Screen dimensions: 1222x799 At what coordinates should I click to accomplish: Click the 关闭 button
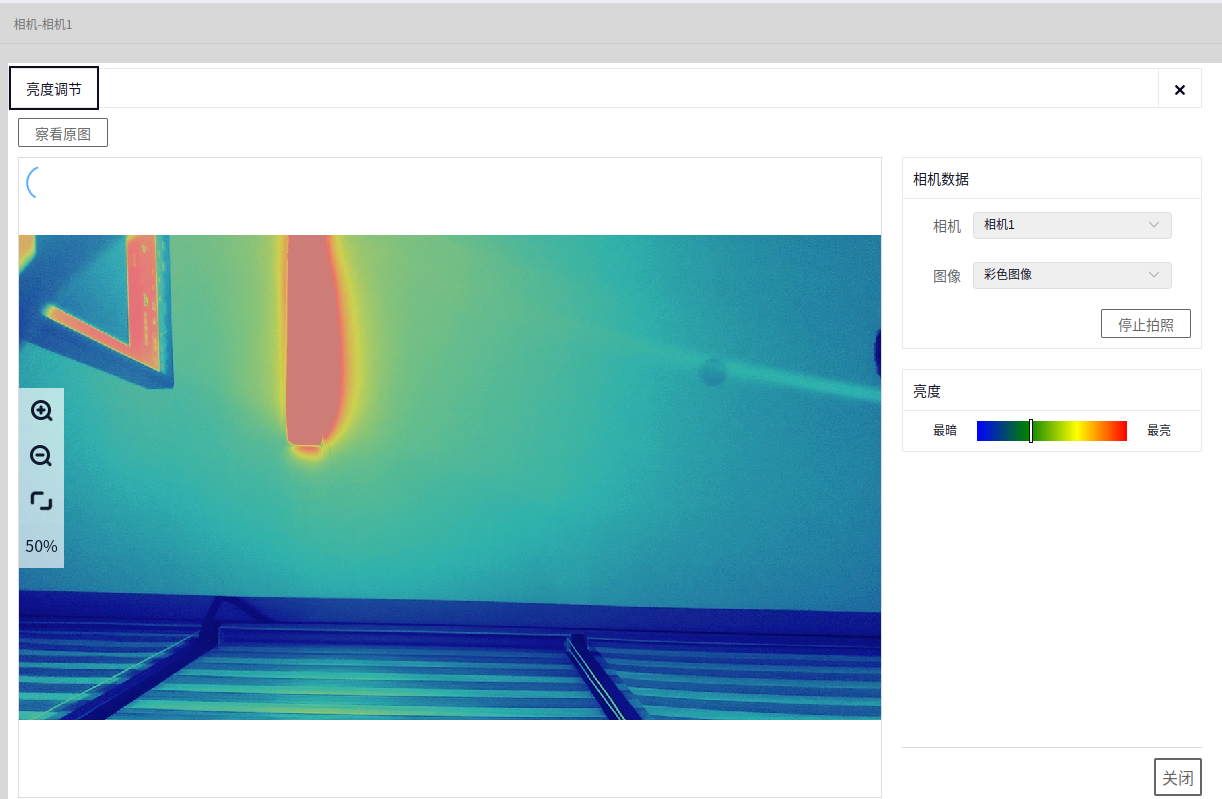pos(1178,777)
